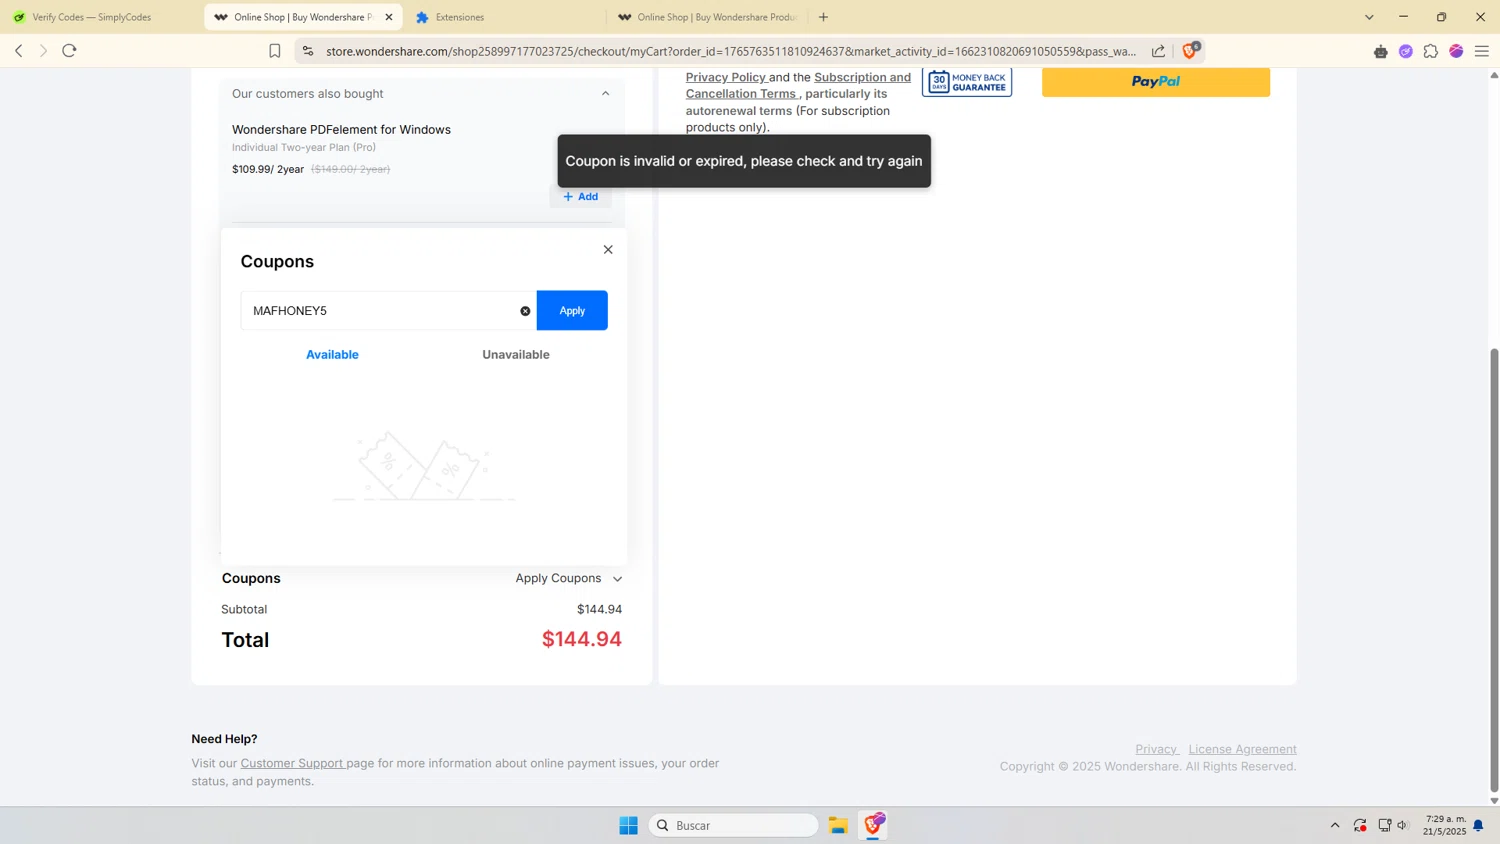Pay with PayPal button
This screenshot has width=1500, height=844.
1156,82
